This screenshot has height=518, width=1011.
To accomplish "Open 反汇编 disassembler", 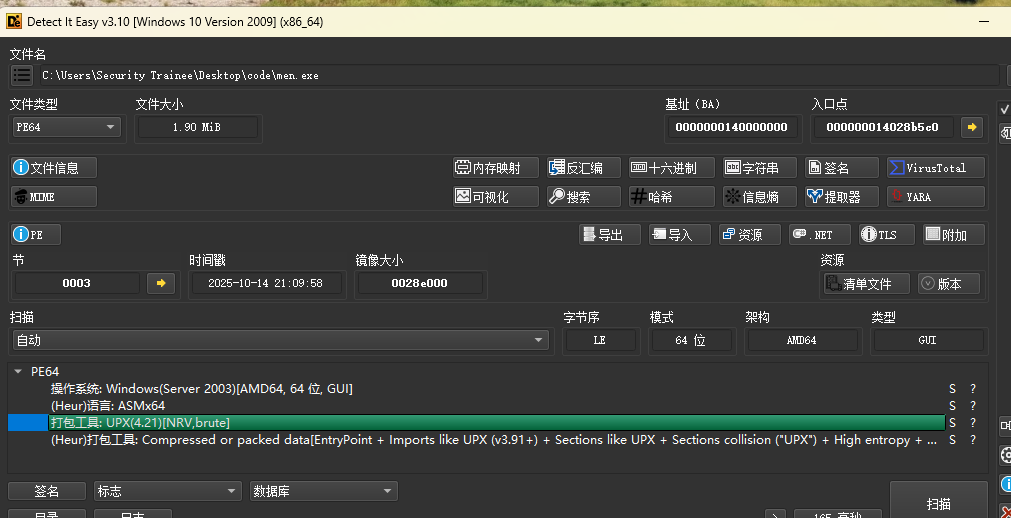I will (x=584, y=168).
